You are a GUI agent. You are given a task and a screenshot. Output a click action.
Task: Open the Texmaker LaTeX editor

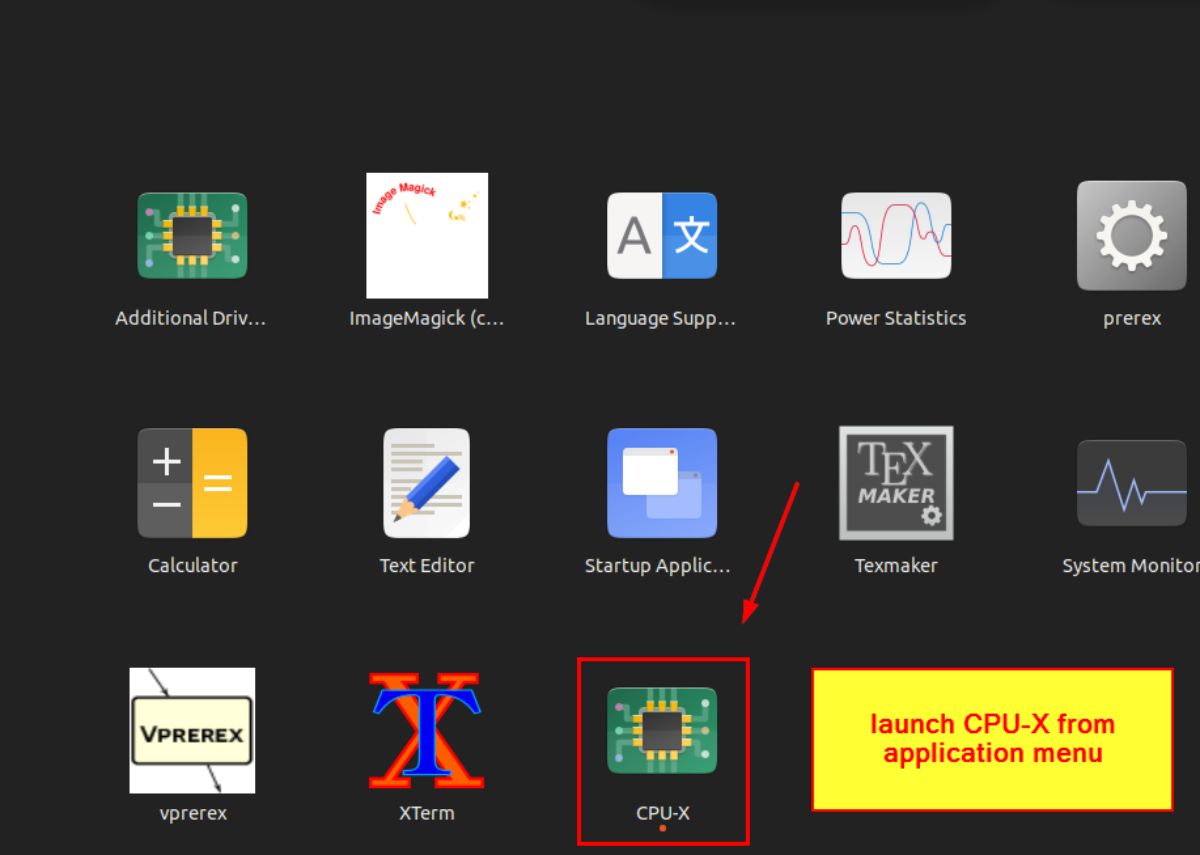[x=895, y=483]
